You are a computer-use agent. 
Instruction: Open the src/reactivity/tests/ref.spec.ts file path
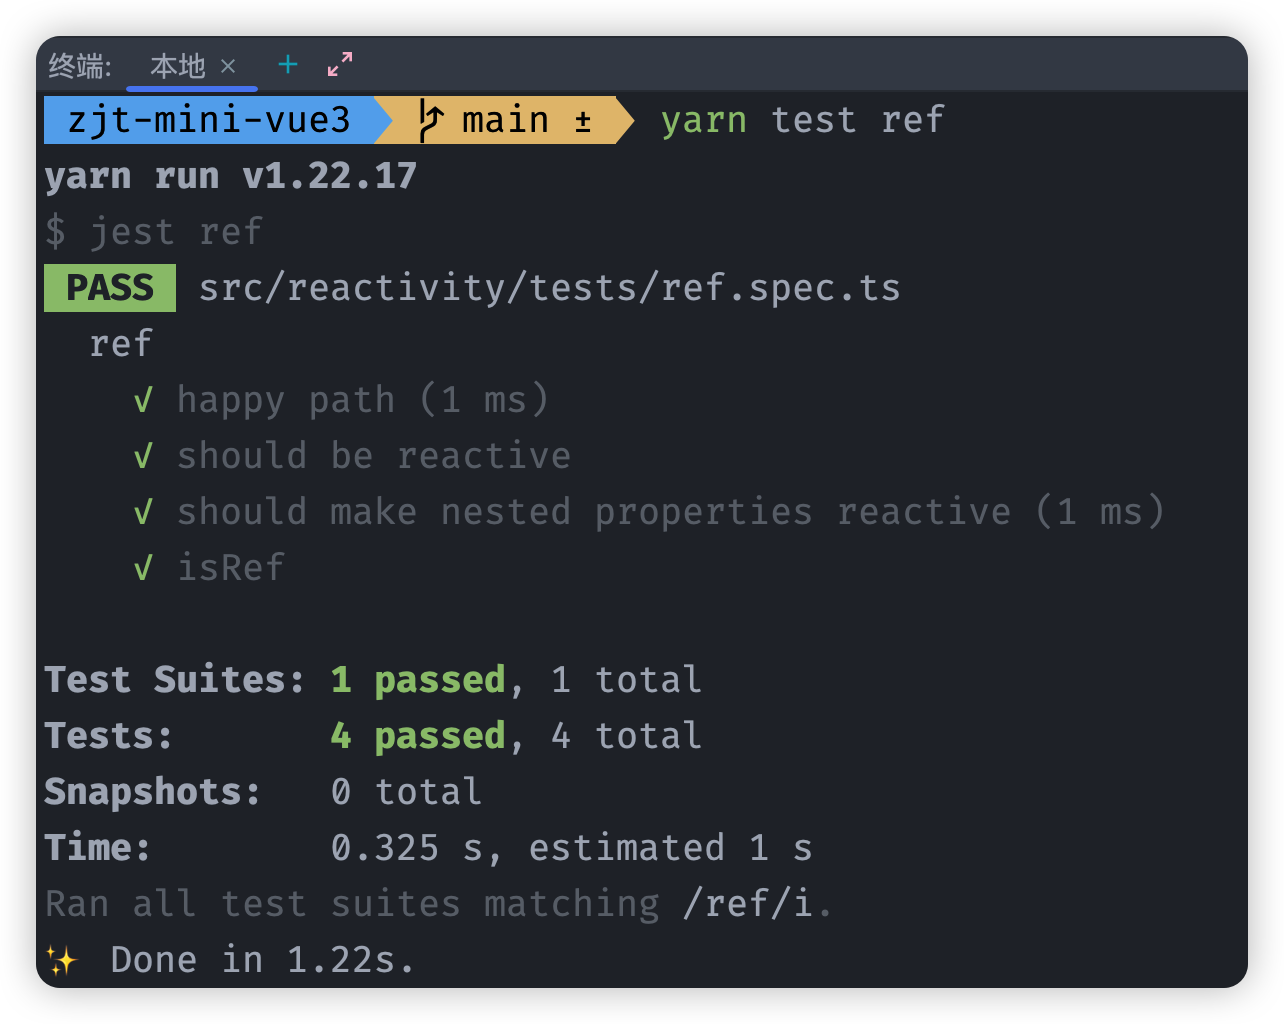pos(549,288)
